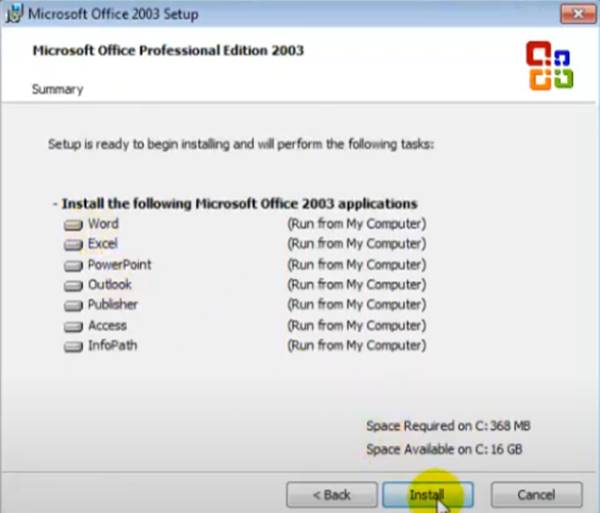Click the Install button

click(x=428, y=495)
